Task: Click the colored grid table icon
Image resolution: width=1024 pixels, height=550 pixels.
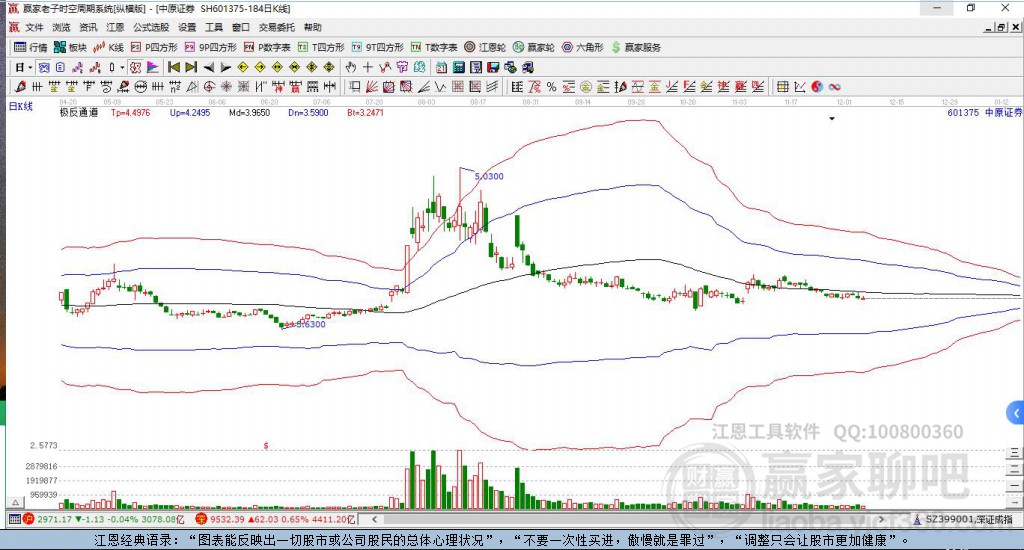Action: [x=782, y=87]
